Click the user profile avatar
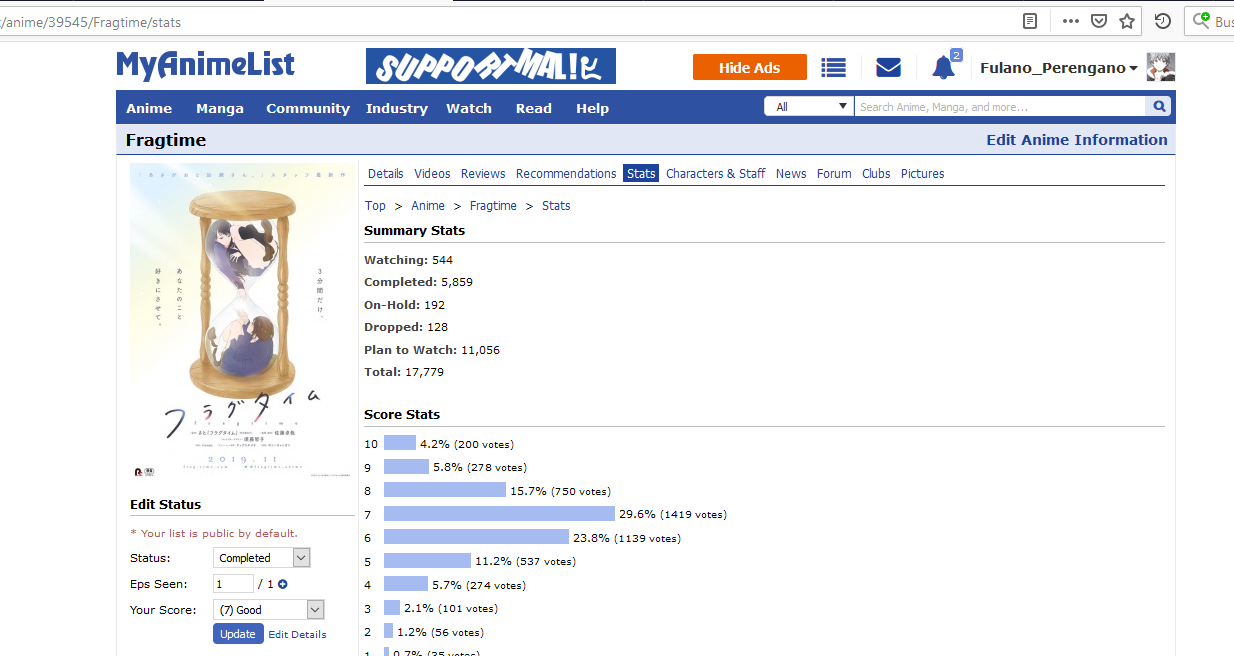Image resolution: width=1234 pixels, height=656 pixels. tap(1160, 67)
